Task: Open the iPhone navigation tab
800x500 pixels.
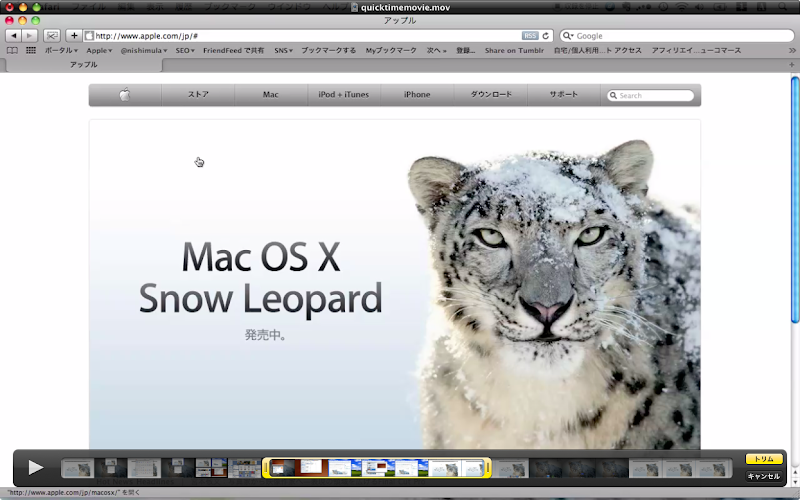Action: pos(417,94)
